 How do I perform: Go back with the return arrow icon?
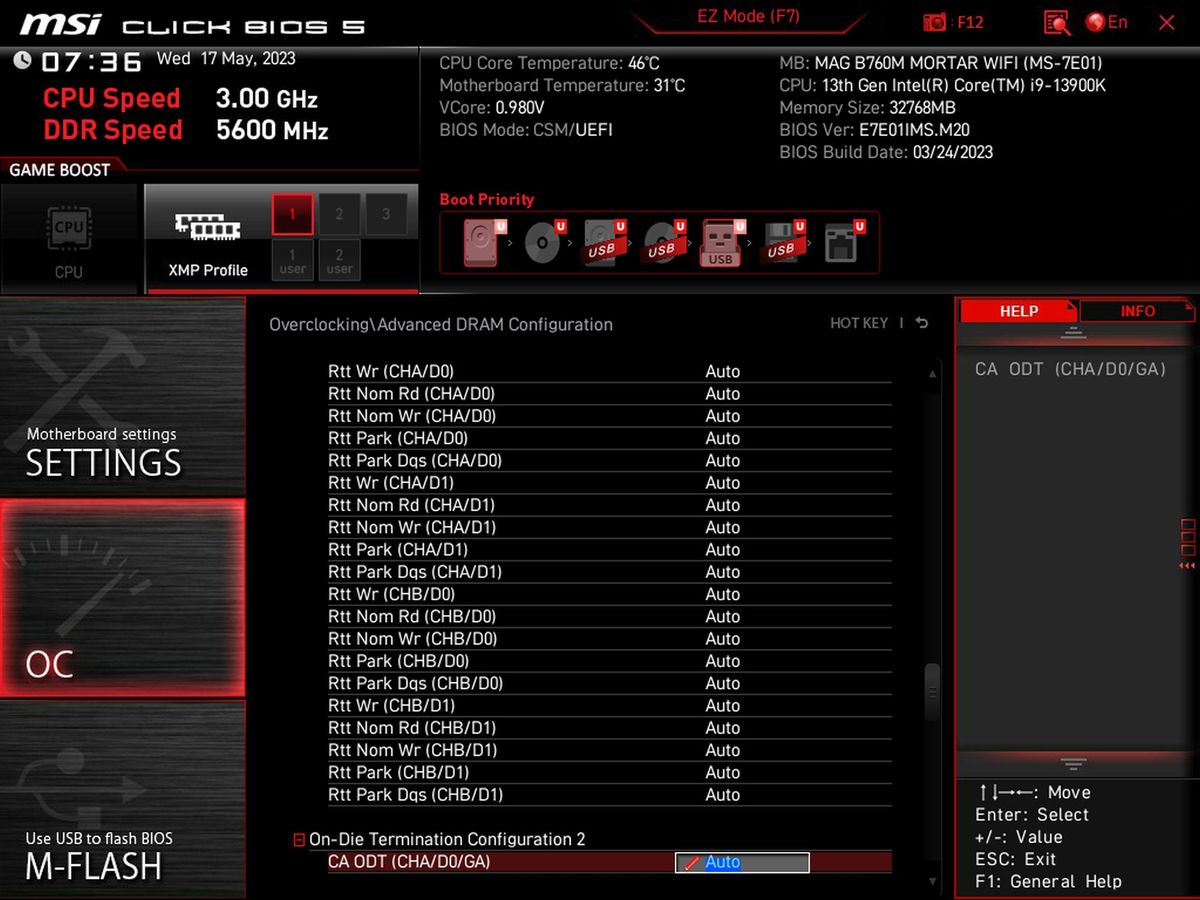click(921, 323)
